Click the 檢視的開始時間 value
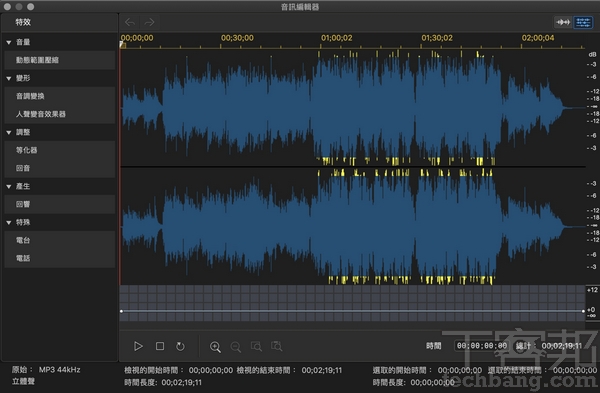Viewport: 600px width, 393px height. [210, 370]
